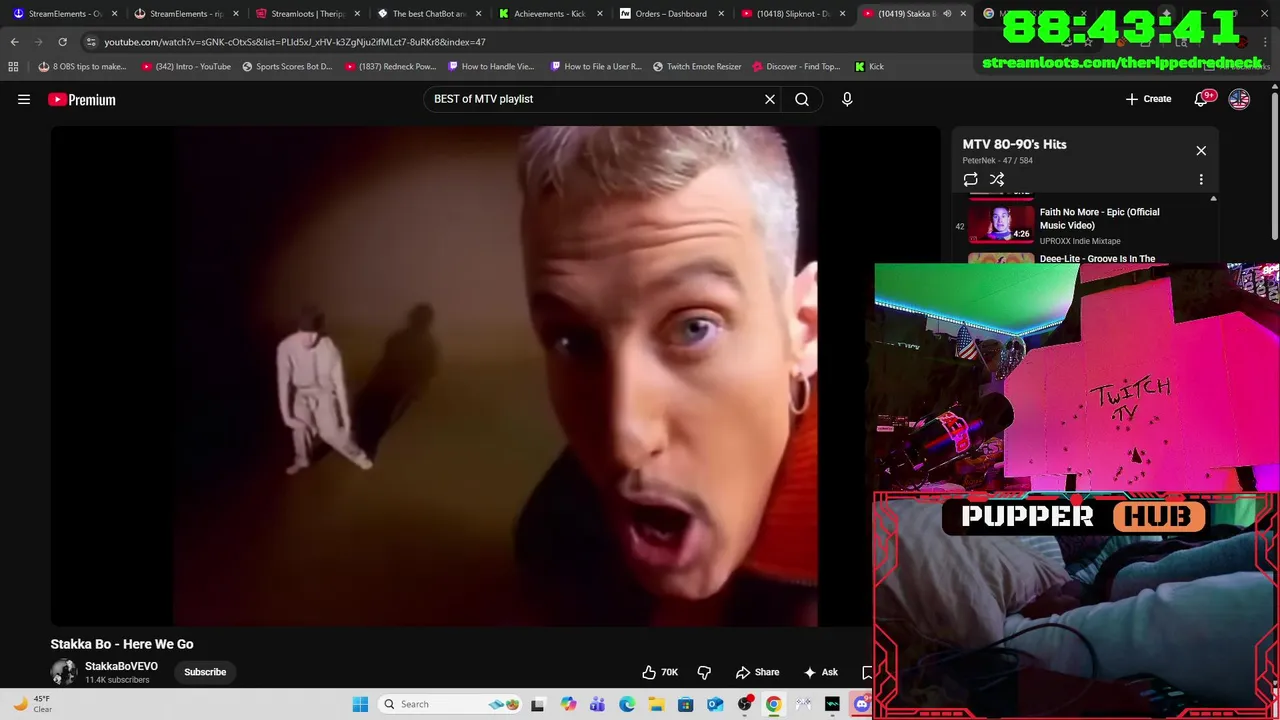Open Microsoft Edge from taskbar

627,704
